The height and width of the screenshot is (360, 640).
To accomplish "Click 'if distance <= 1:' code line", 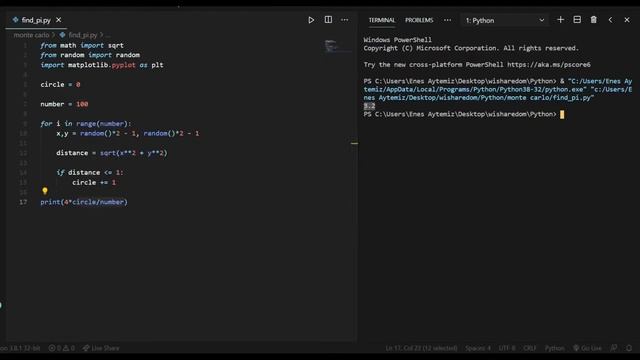I will coord(90,173).
